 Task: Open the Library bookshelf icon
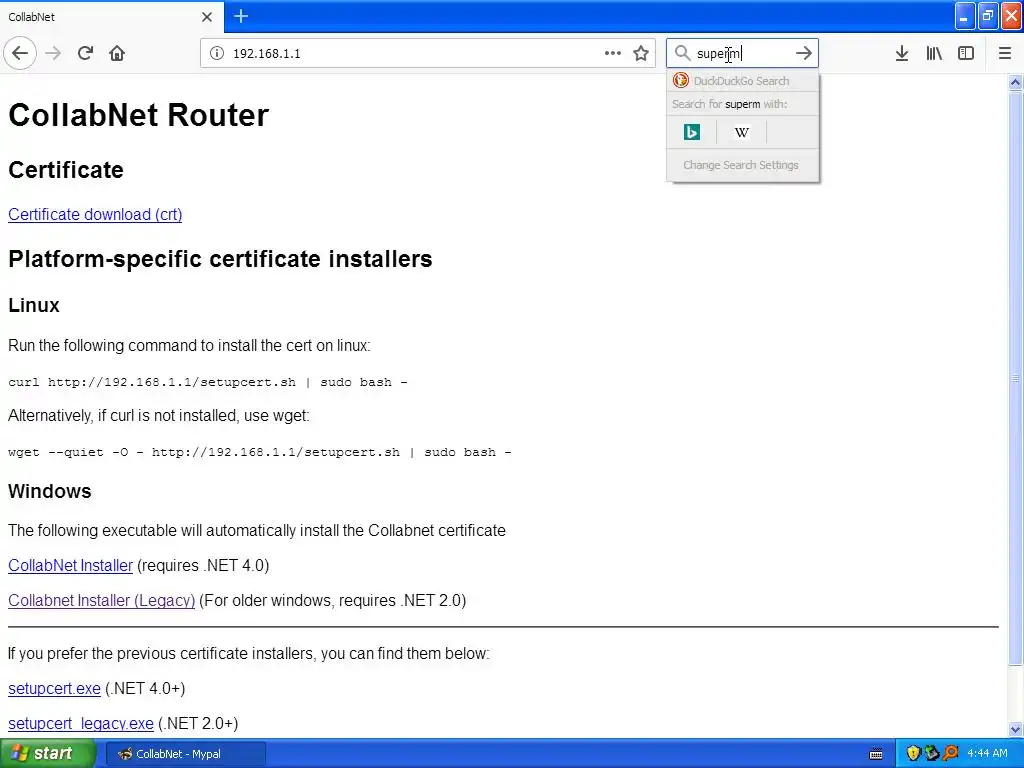(x=934, y=53)
